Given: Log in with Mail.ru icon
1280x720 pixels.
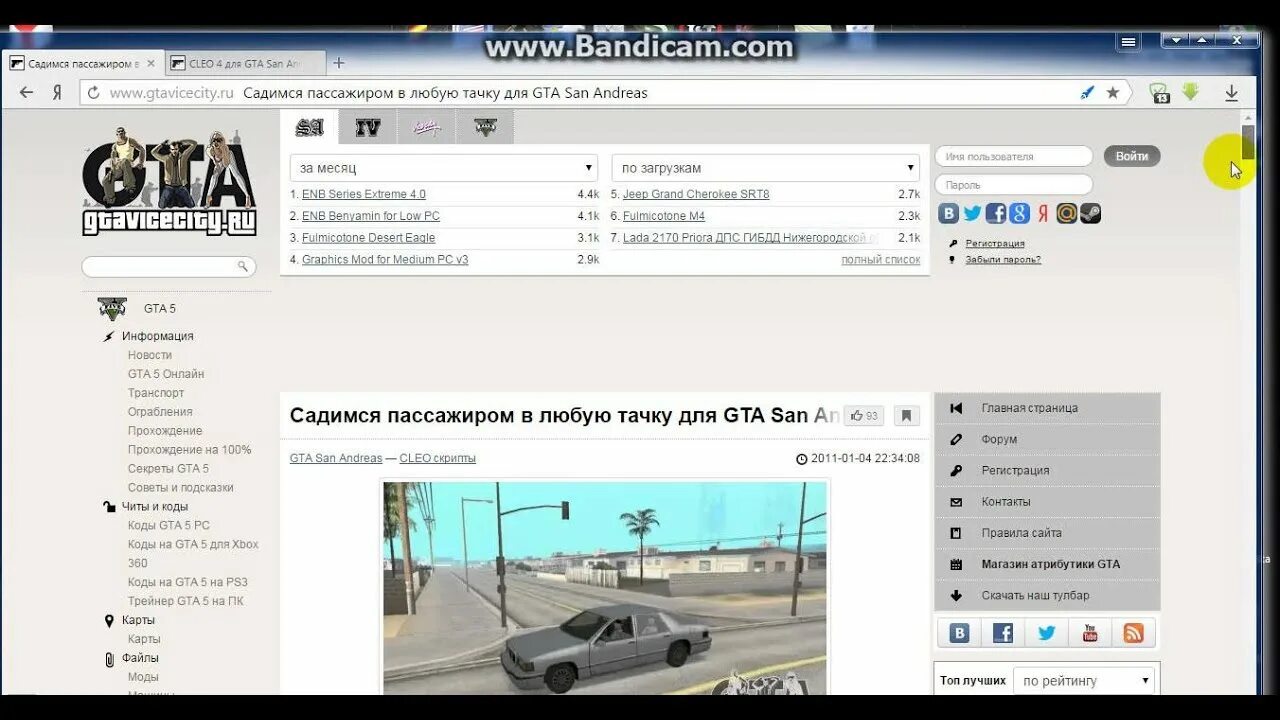Looking at the screenshot, I should click(1067, 213).
